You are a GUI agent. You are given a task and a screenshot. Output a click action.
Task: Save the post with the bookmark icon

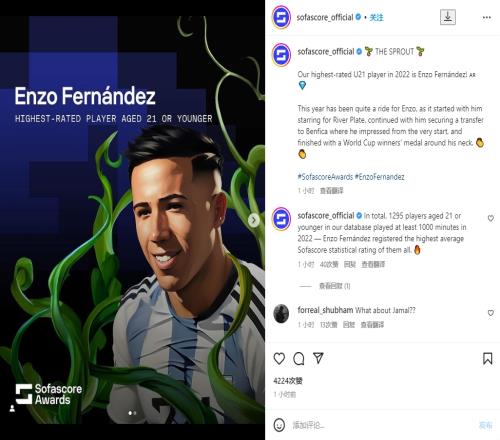point(488,359)
